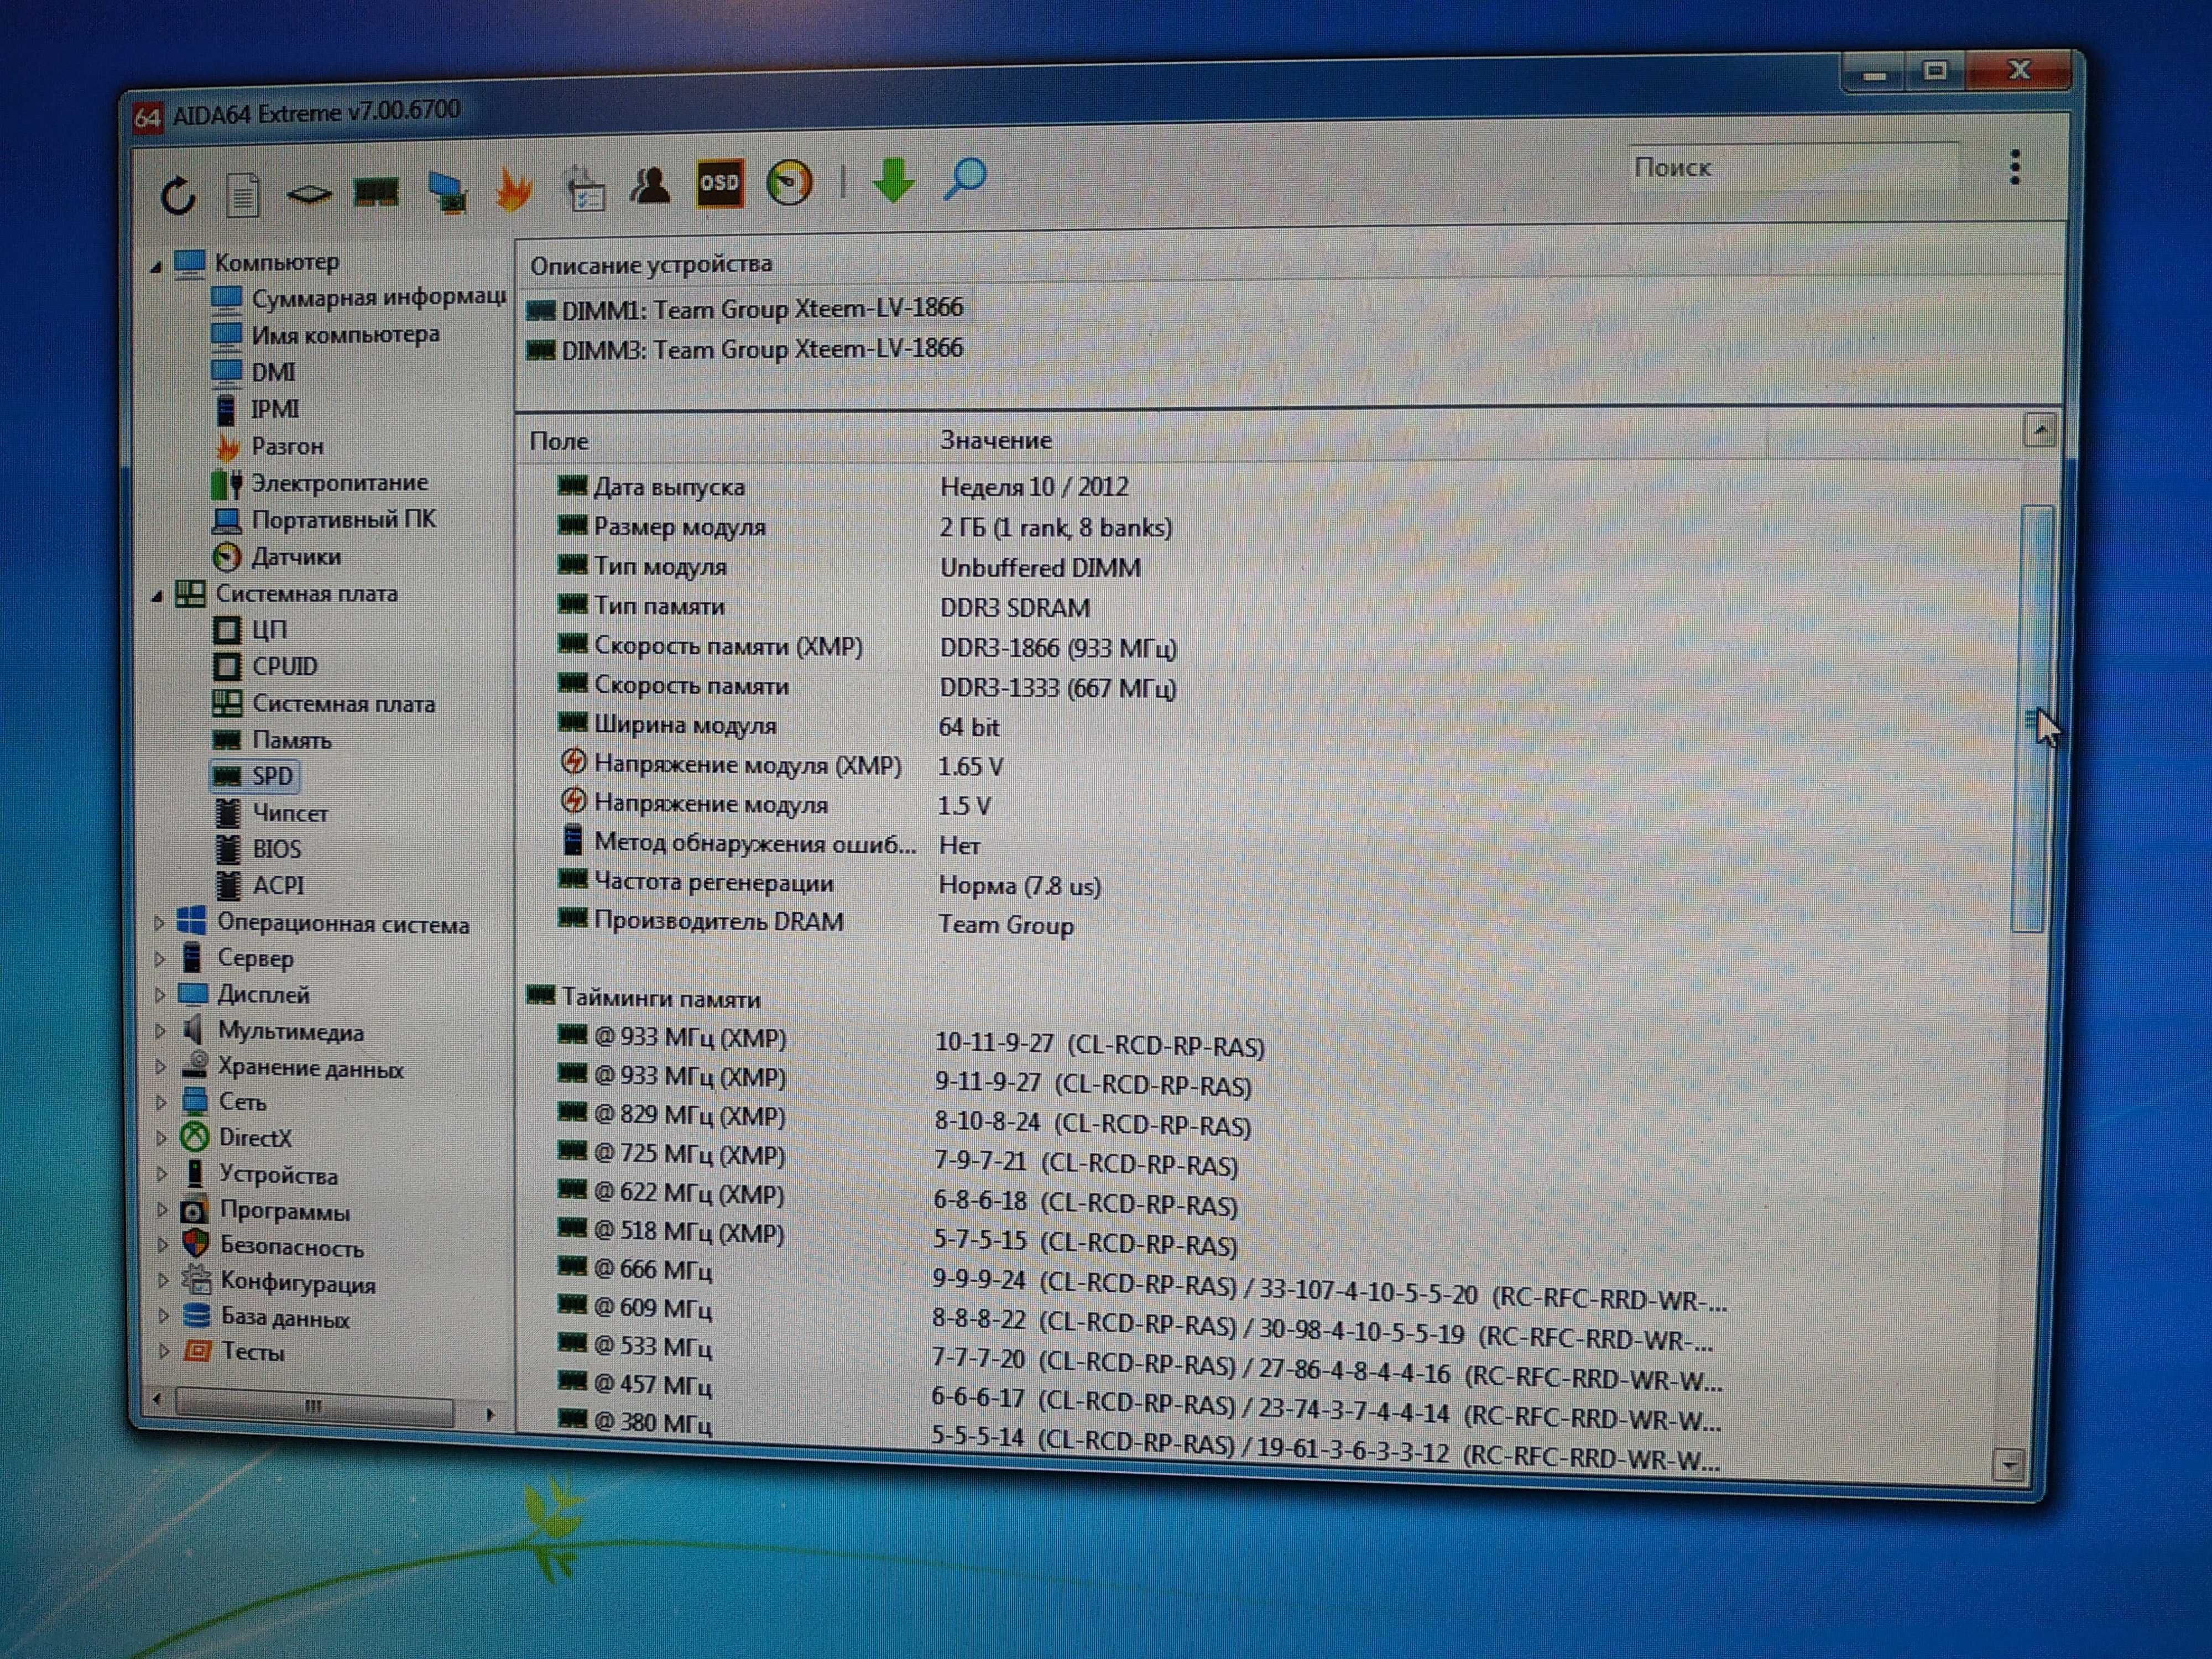Select DIMM3: Team Group Xteem-LV-1866

tap(745, 349)
